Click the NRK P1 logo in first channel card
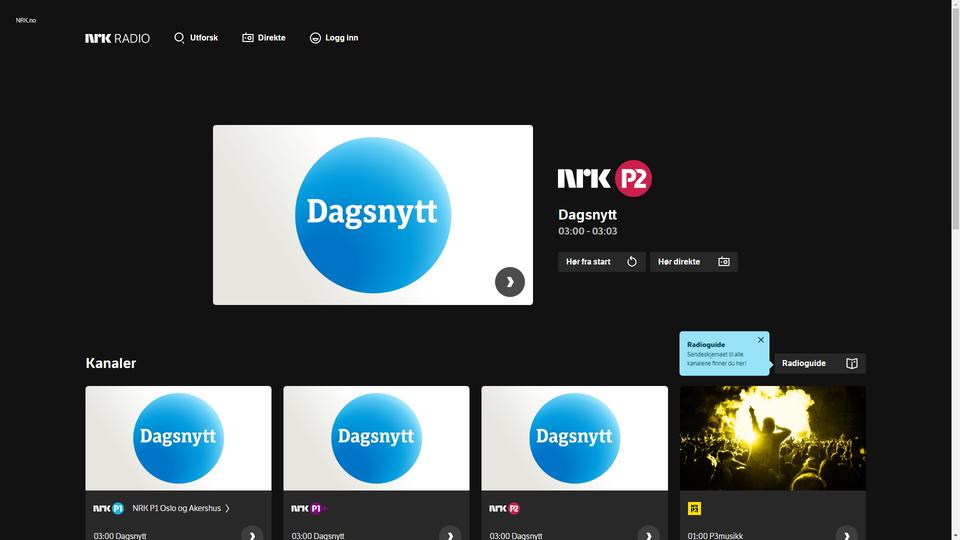 [108, 508]
